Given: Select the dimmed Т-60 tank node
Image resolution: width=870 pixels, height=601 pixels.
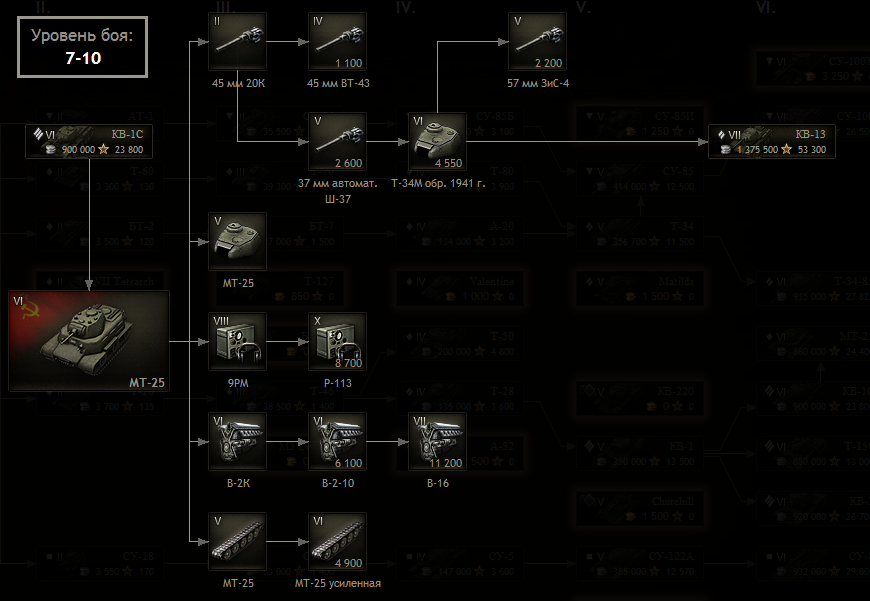Looking at the screenshot, I should (x=100, y=179).
